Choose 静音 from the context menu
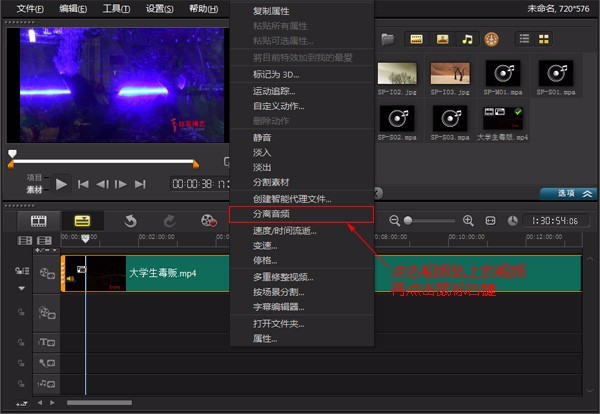 (262, 137)
